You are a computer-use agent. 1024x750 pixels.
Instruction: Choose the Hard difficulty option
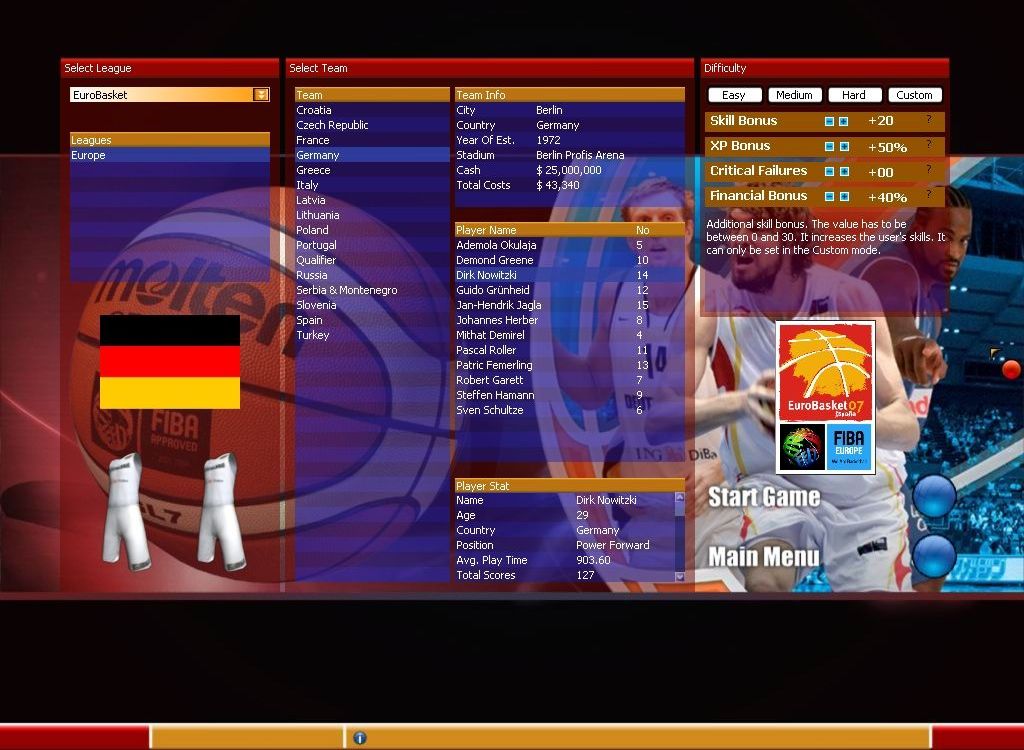click(854, 95)
